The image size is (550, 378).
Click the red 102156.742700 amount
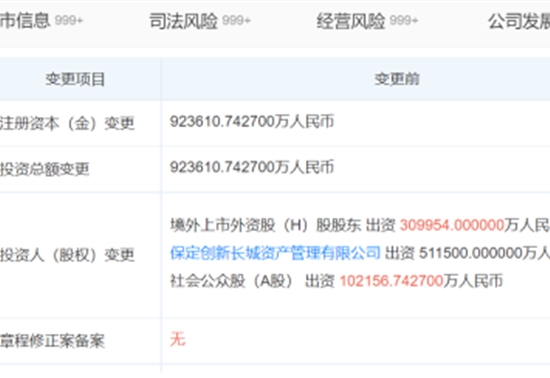point(391,281)
